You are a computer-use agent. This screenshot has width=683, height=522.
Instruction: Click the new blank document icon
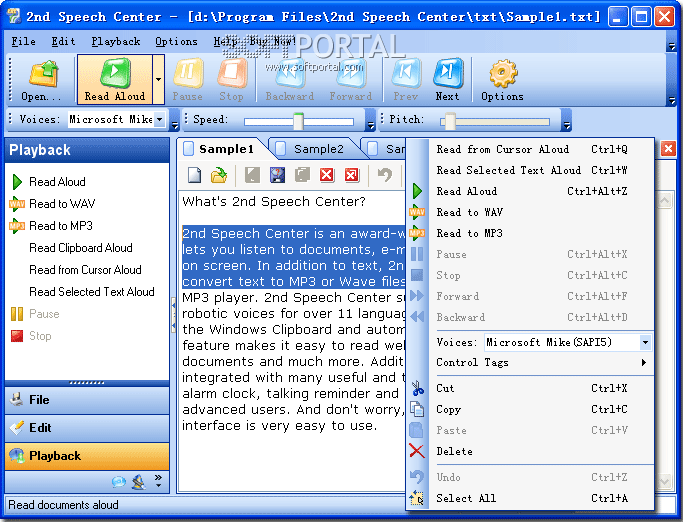[x=194, y=175]
